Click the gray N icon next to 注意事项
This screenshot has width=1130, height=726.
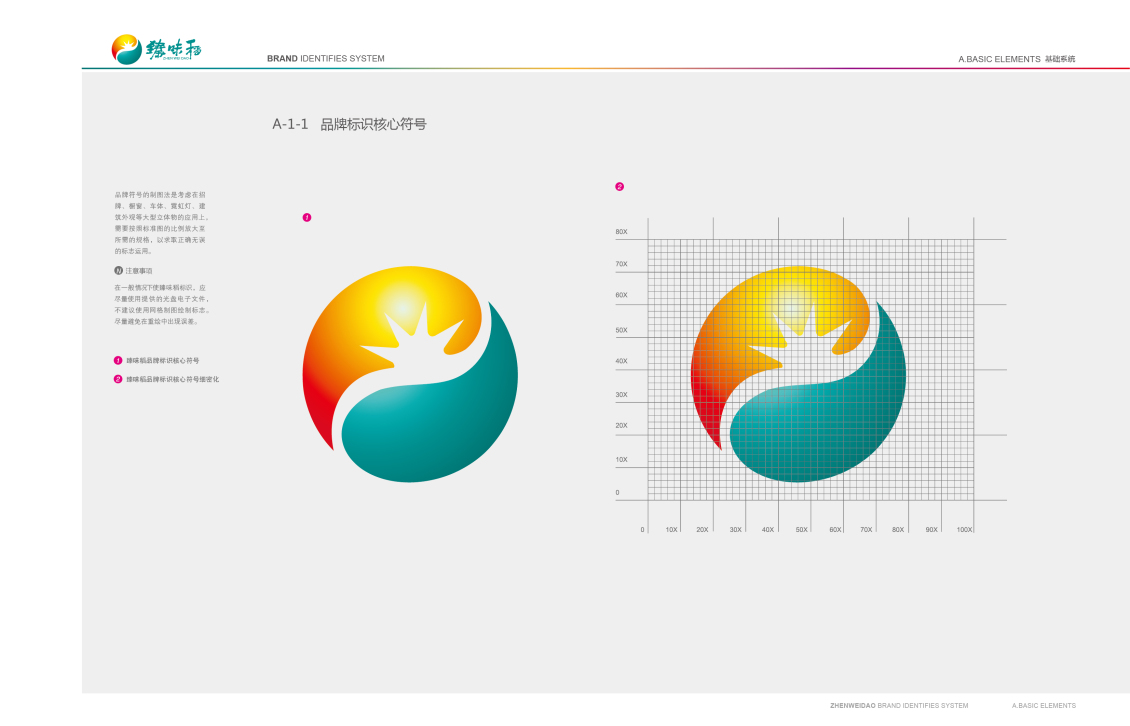coord(118,271)
